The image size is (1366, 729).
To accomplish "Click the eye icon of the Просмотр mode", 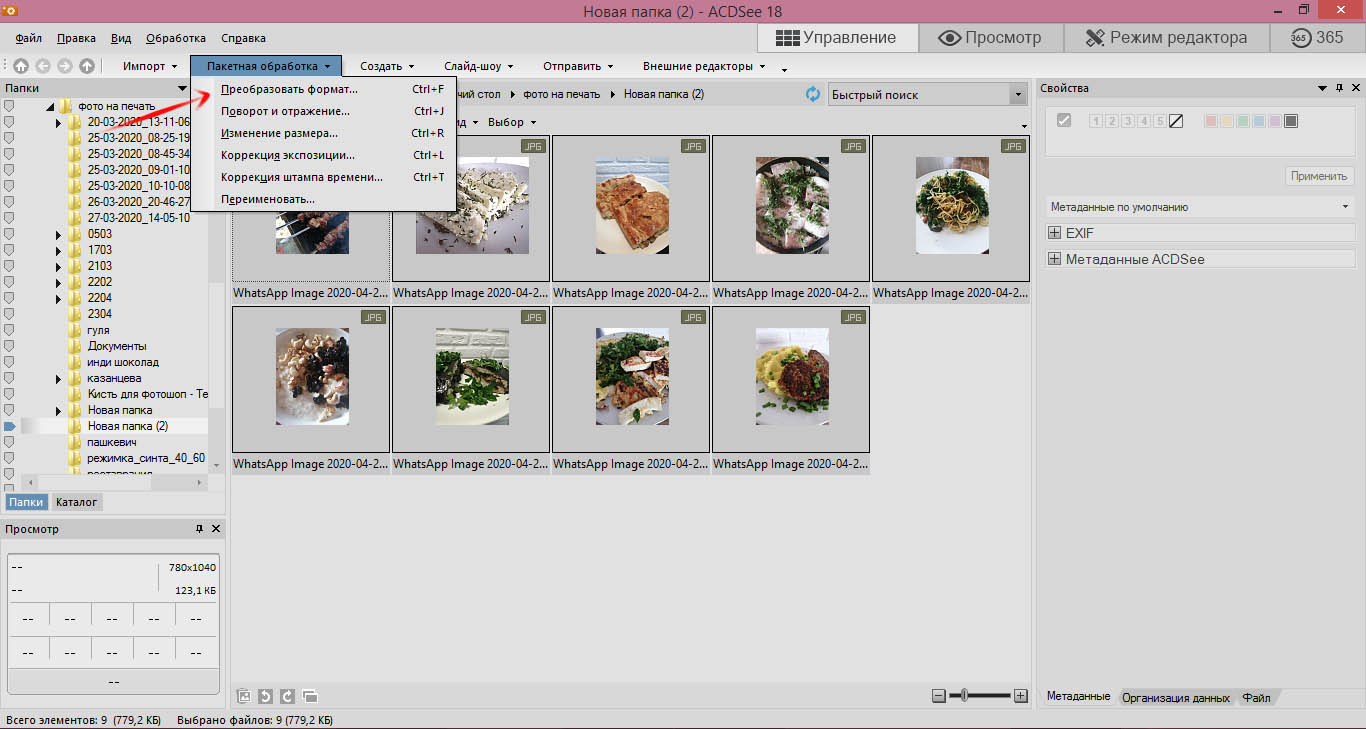I will click(x=950, y=38).
